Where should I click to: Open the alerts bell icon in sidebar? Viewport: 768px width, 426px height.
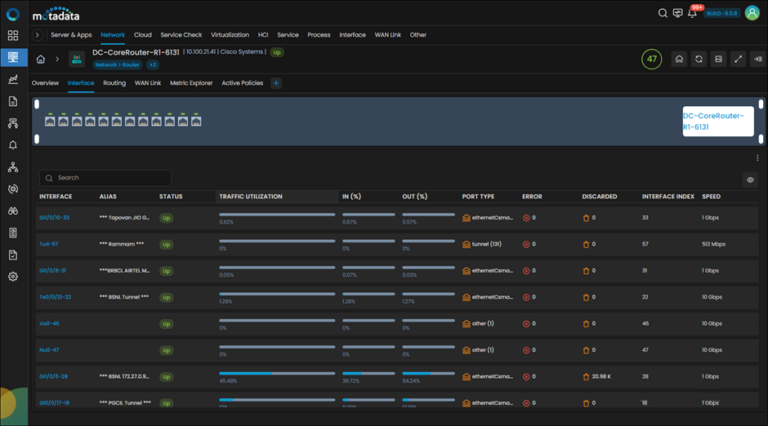click(x=13, y=145)
